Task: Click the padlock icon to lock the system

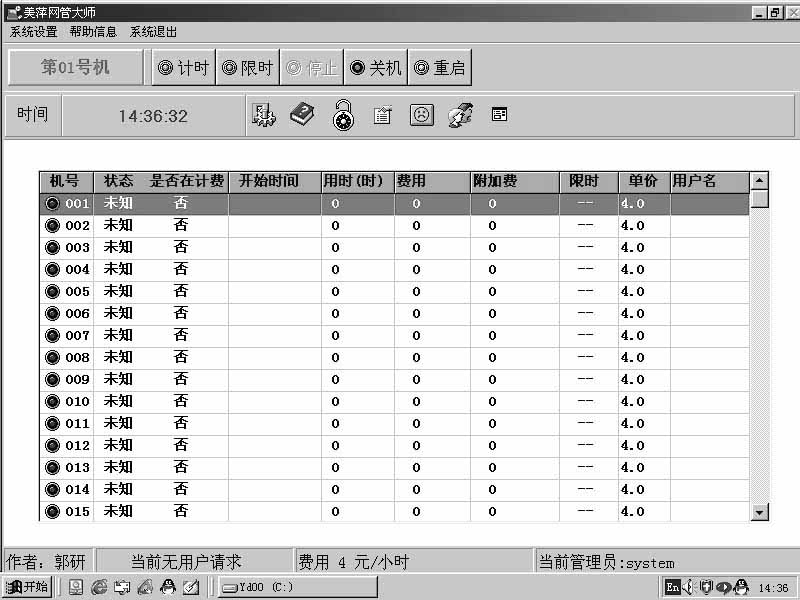Action: click(341, 114)
